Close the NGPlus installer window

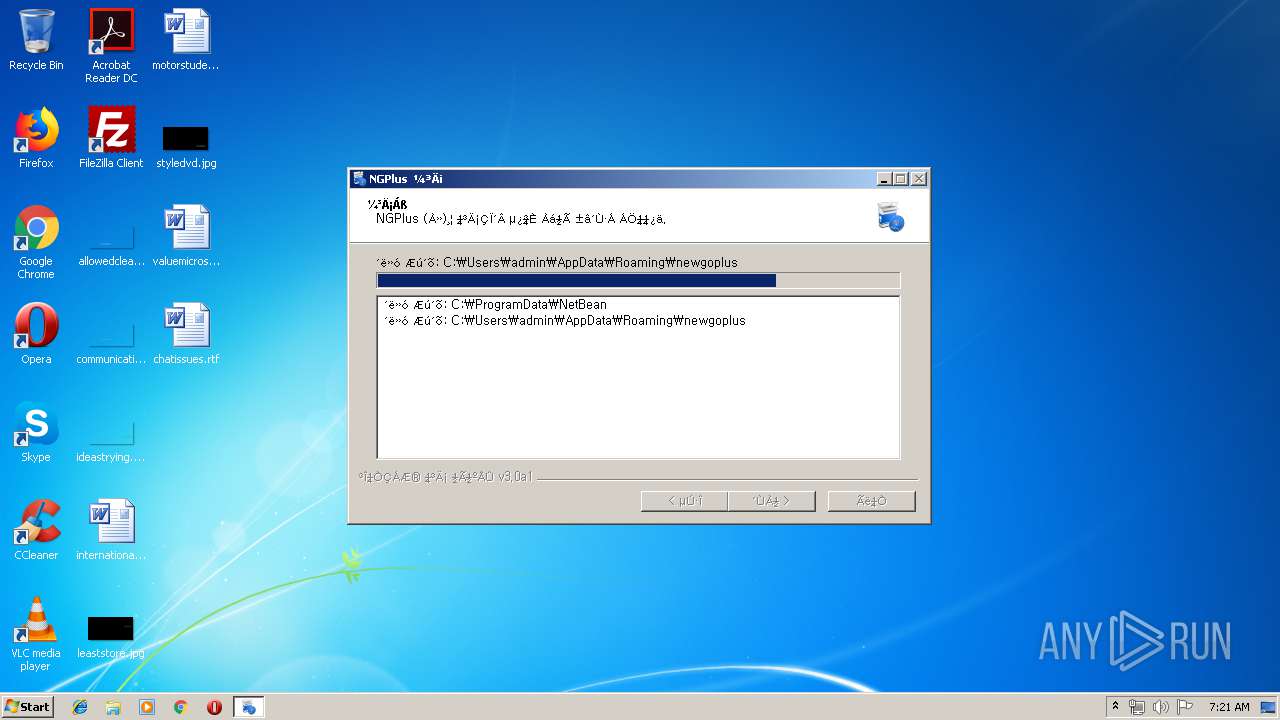click(x=919, y=179)
